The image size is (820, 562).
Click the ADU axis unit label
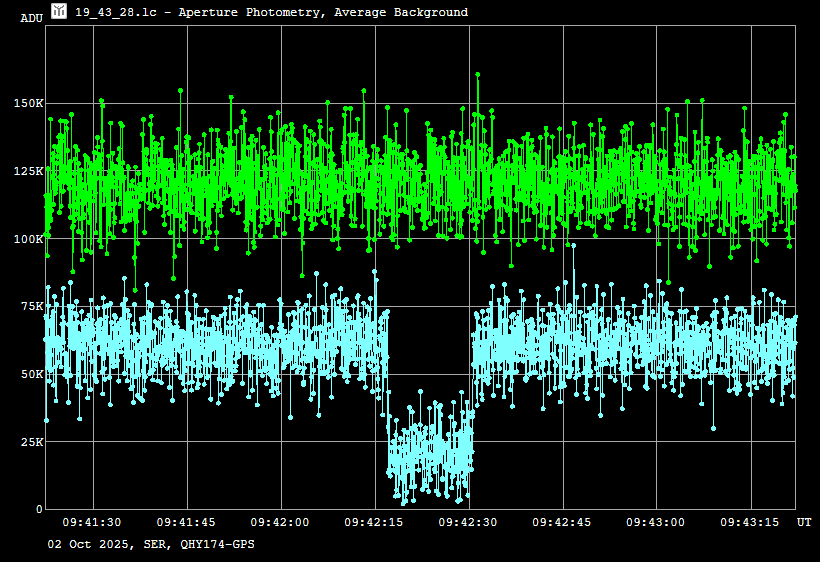pyautogui.click(x=31, y=18)
